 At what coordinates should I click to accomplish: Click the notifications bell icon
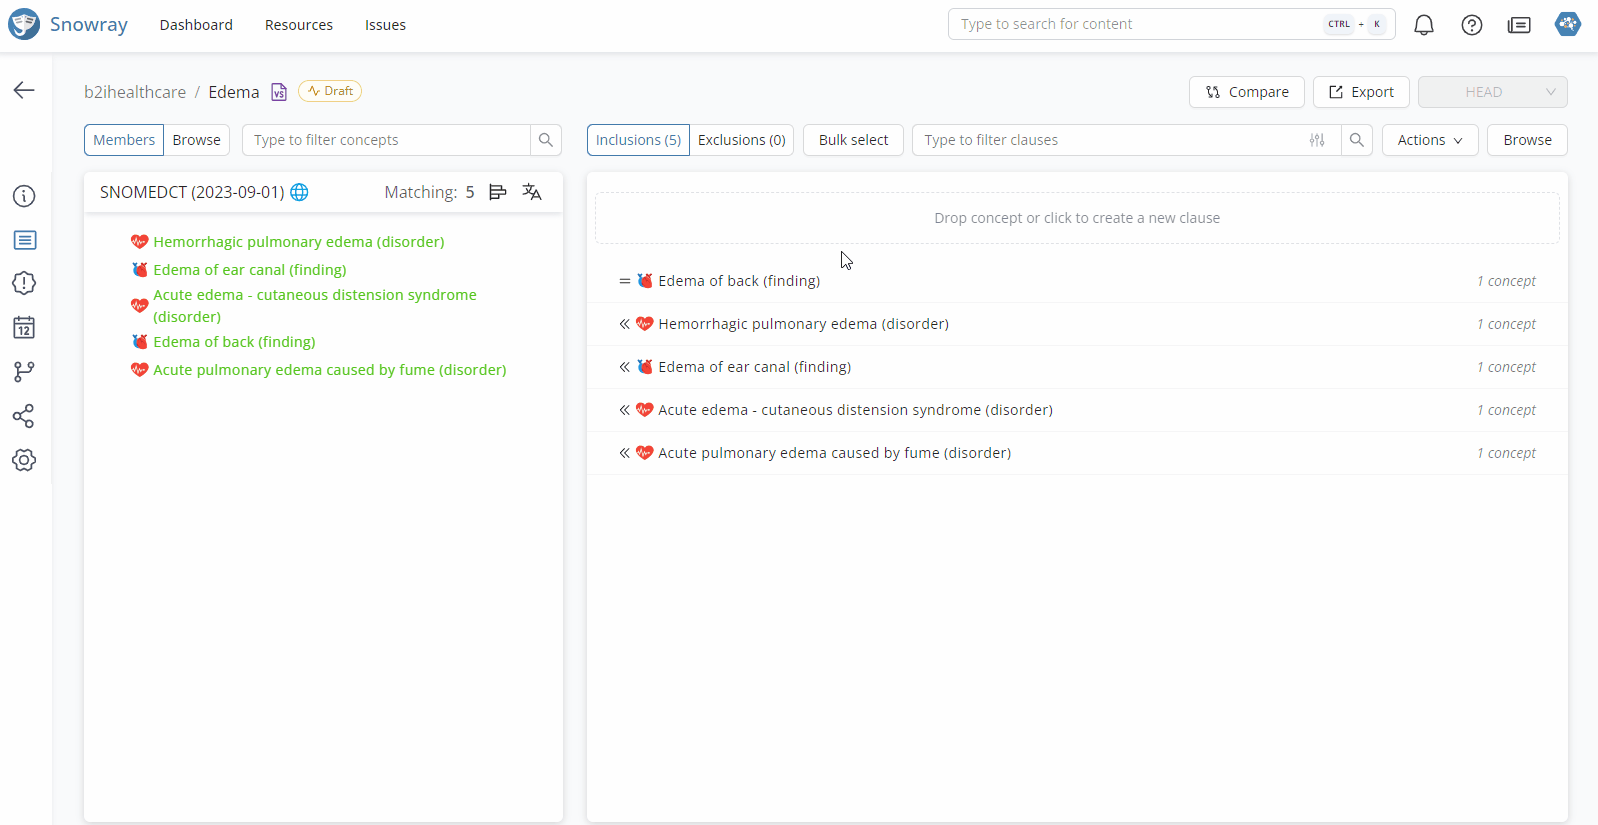(1423, 25)
